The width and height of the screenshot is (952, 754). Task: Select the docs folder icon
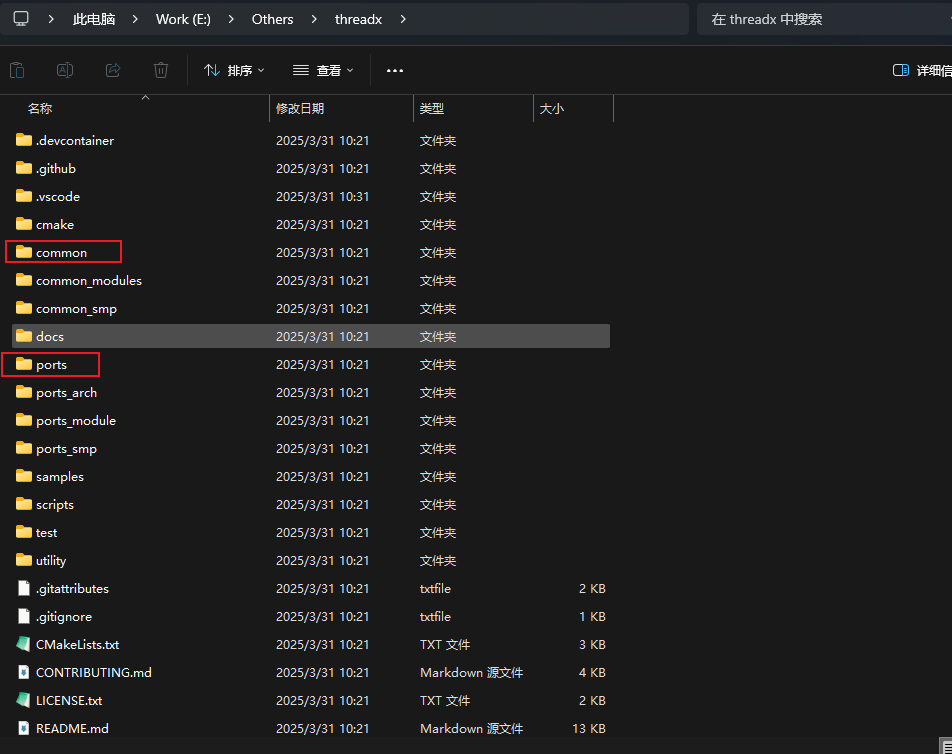(x=24, y=336)
